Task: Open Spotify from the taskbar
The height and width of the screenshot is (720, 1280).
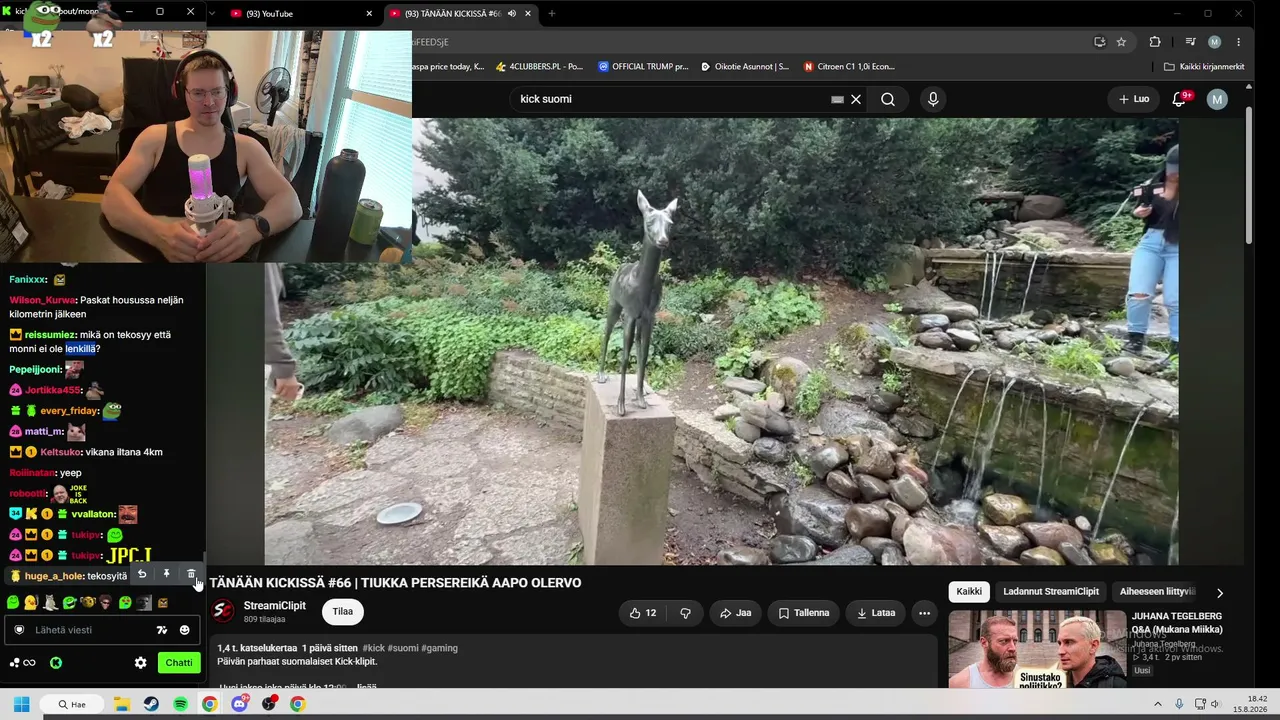Action: (x=180, y=704)
